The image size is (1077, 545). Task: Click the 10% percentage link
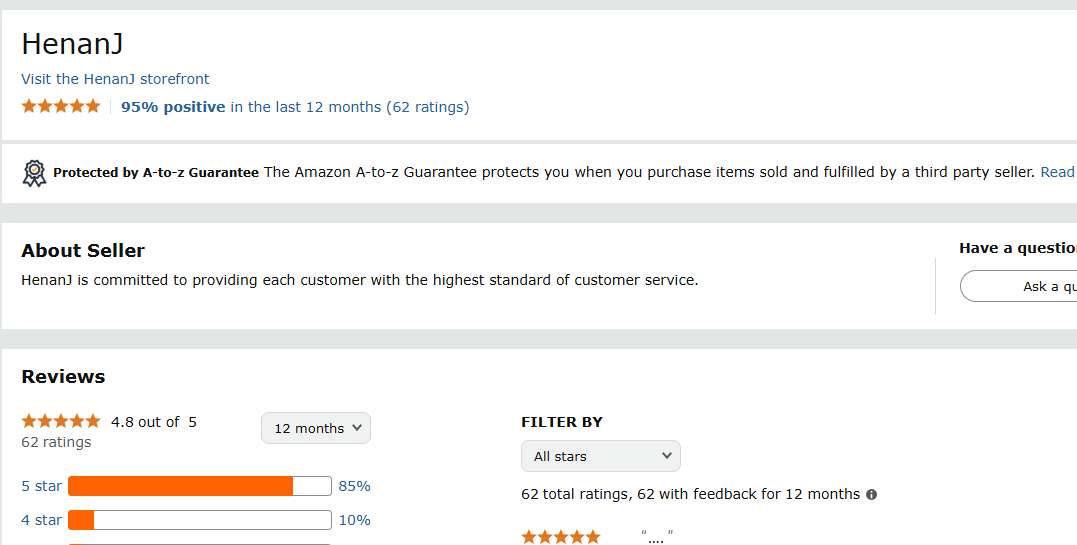click(x=354, y=520)
